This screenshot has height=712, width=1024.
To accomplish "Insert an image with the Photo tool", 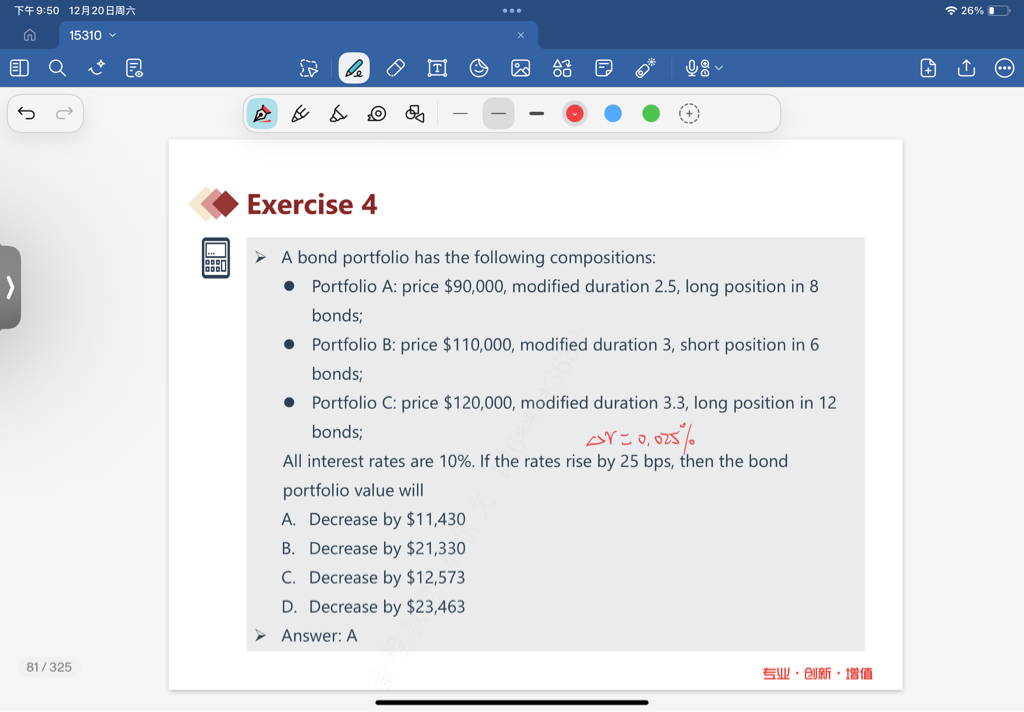I will [520, 68].
